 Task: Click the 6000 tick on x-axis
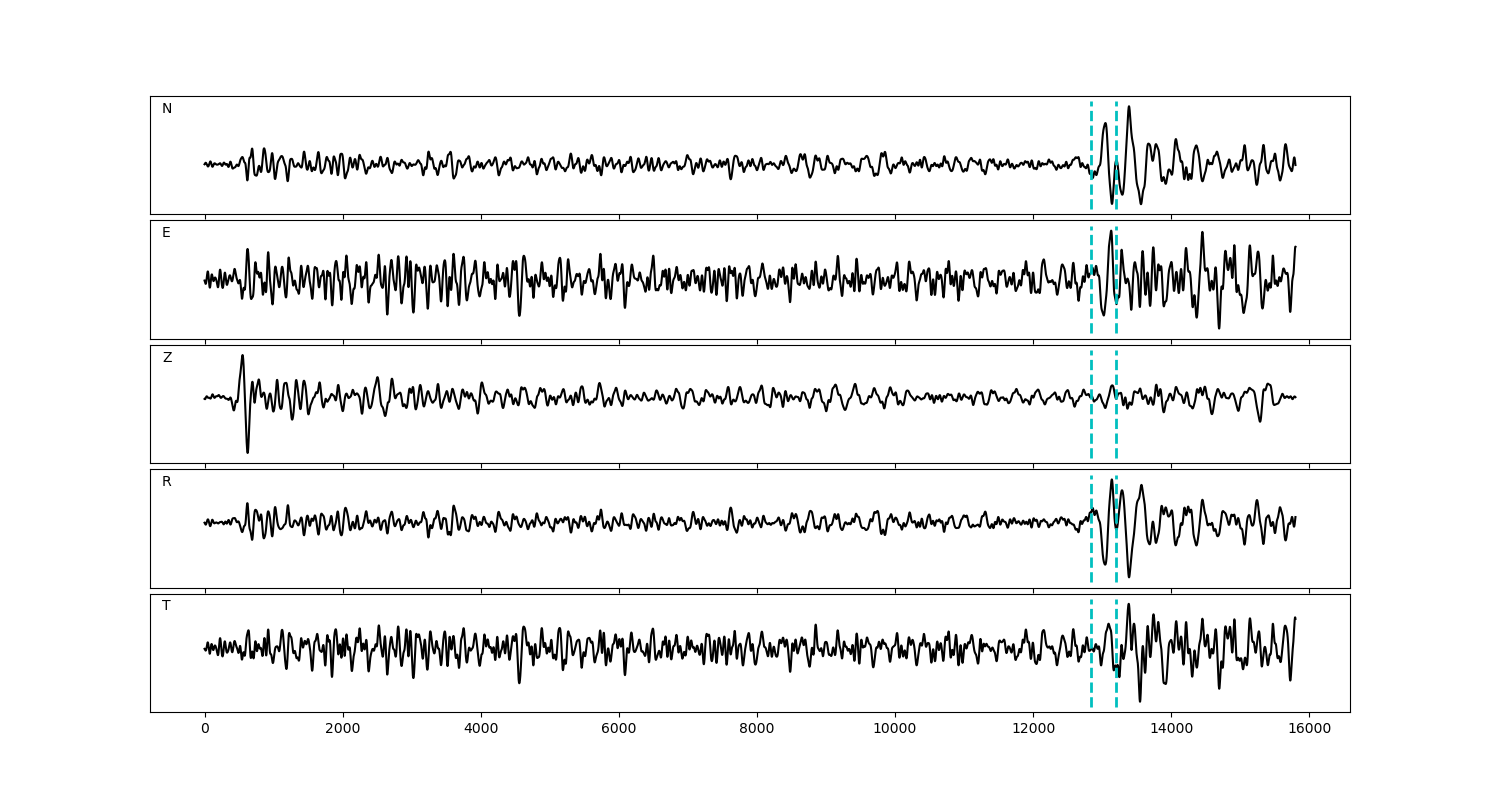tap(619, 730)
